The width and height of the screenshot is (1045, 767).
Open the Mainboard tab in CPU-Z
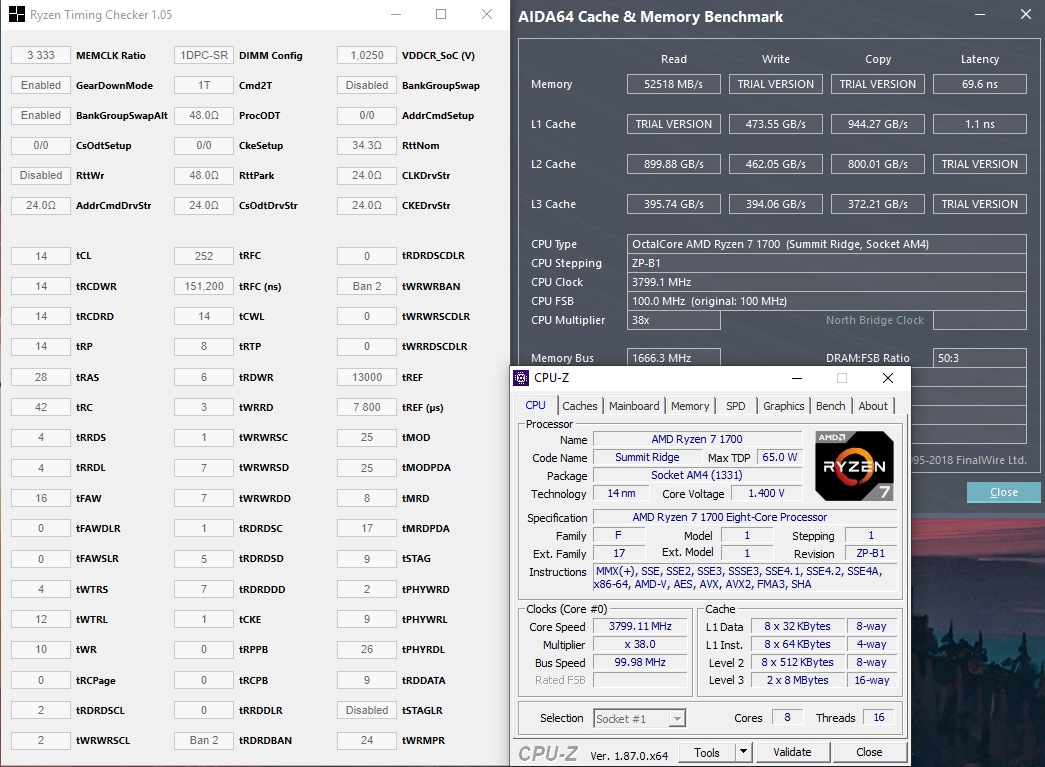pyautogui.click(x=634, y=406)
